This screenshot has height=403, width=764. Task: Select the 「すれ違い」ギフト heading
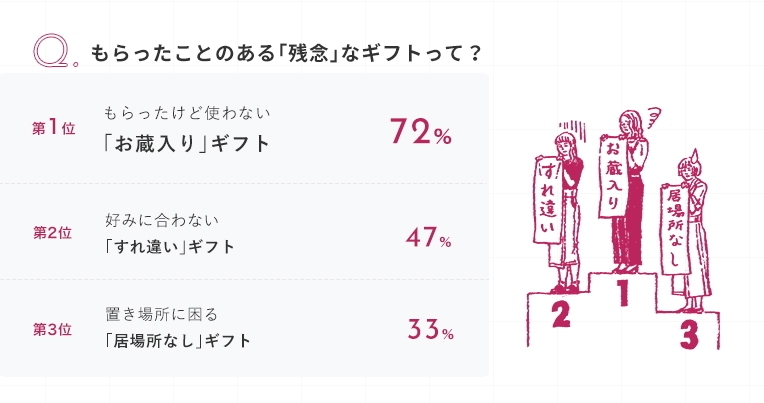tap(170, 246)
